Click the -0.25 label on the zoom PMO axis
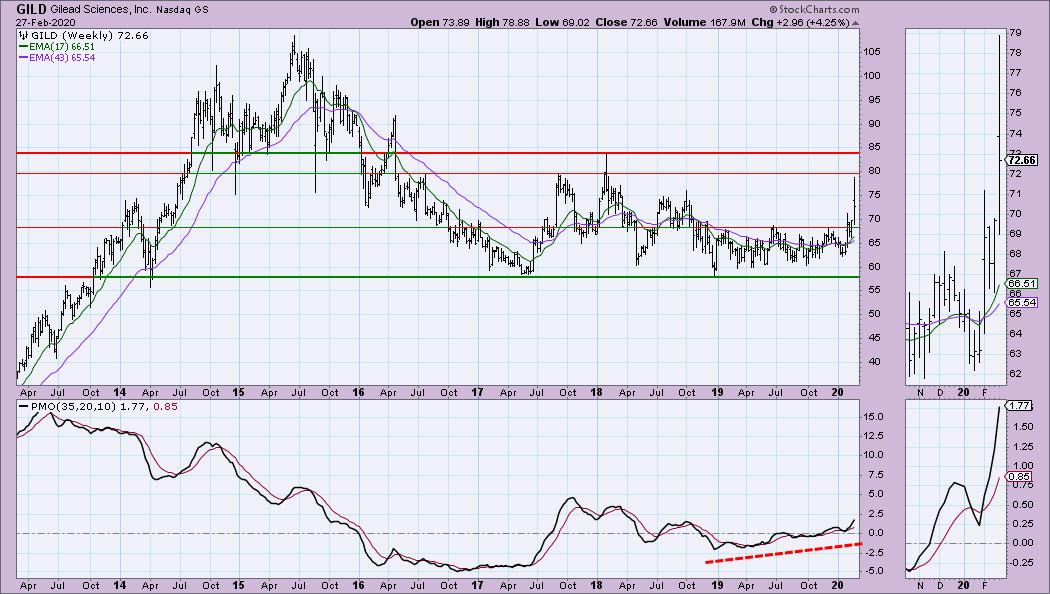1050x594 pixels. [1021, 563]
